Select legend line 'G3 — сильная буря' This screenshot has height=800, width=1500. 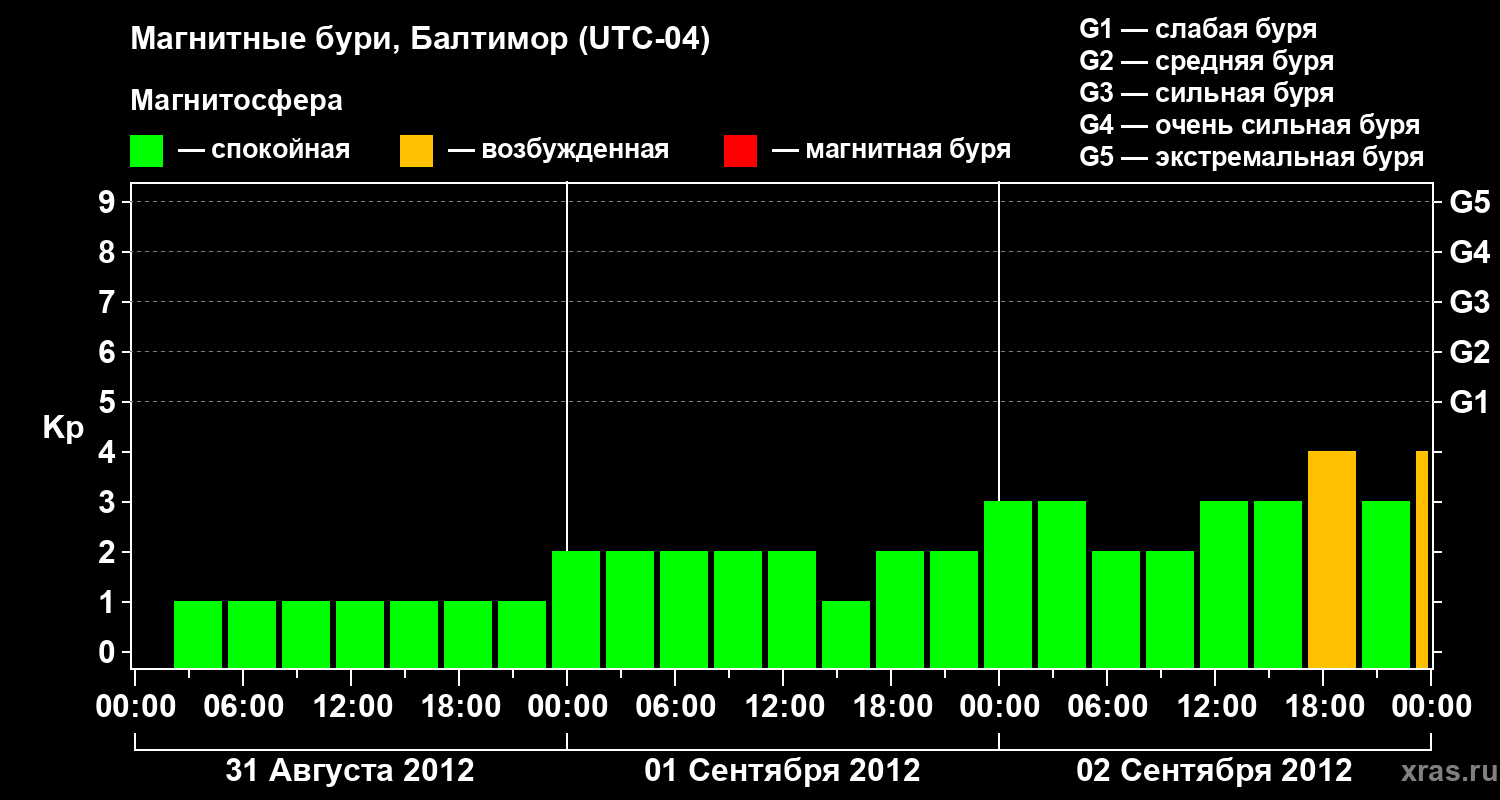1206,93
